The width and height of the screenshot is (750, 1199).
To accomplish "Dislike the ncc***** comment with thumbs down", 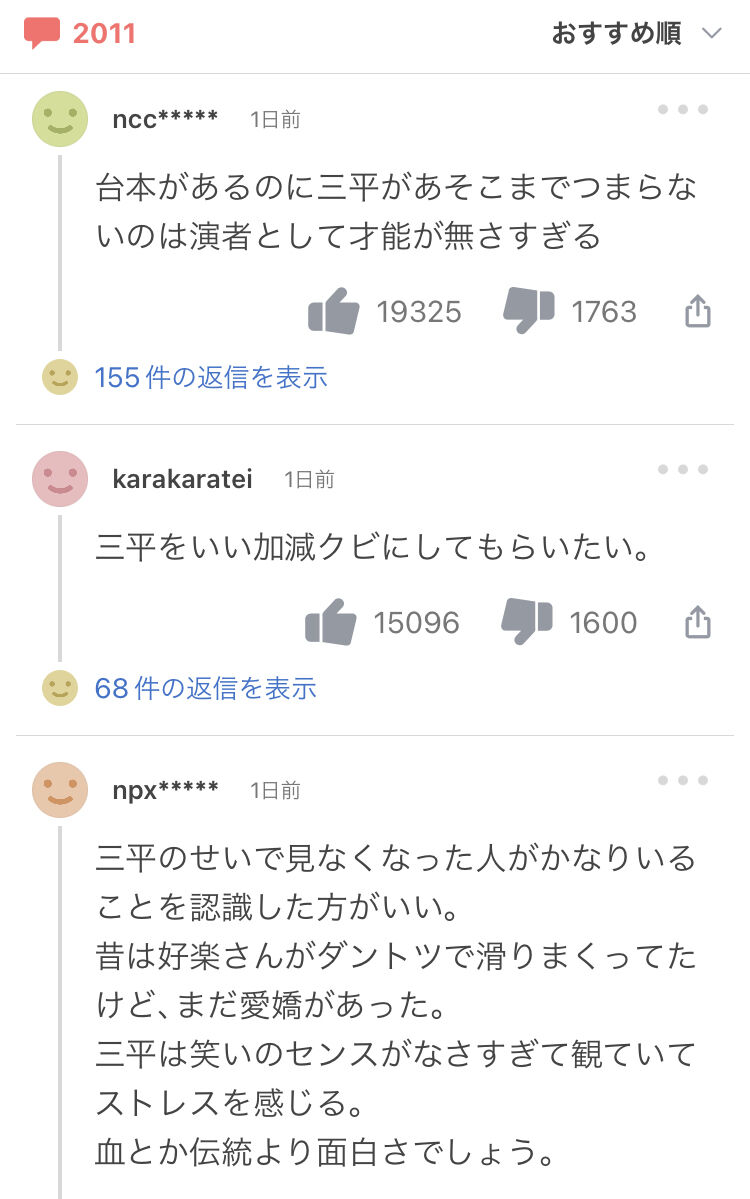I will click(x=529, y=311).
